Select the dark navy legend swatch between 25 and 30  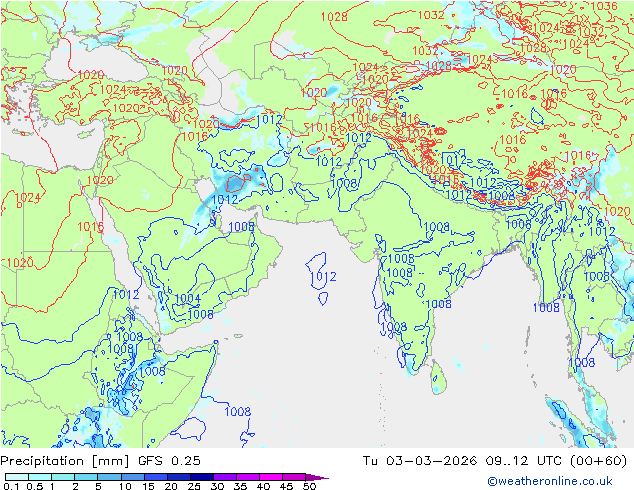point(201,477)
